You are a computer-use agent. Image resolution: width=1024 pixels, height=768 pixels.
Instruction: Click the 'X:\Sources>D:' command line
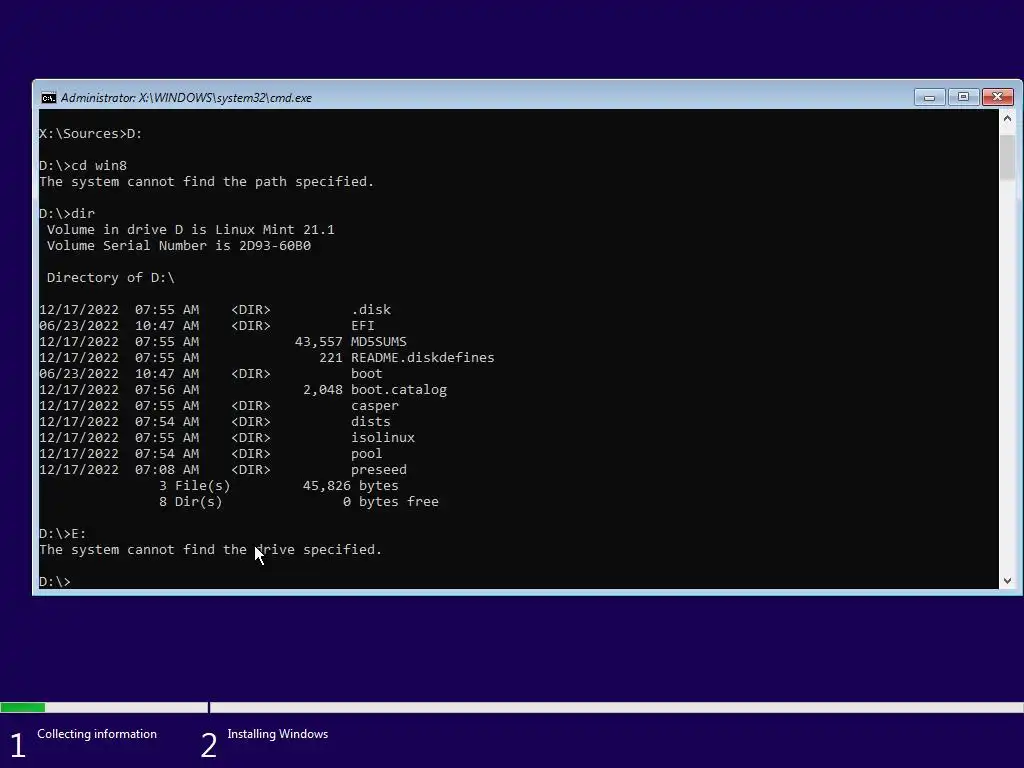(91, 133)
